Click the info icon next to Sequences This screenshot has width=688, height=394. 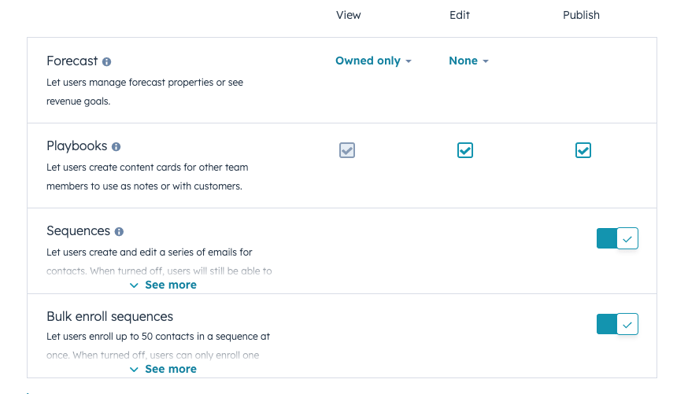pos(119,232)
